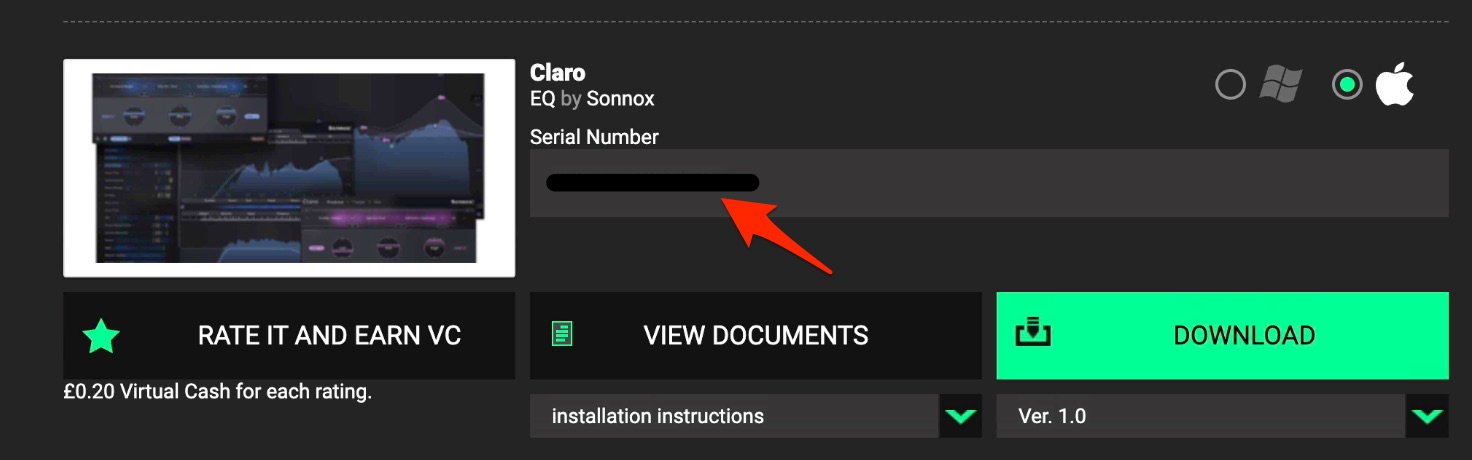Image resolution: width=1472 pixels, height=460 pixels.
Task: Click the Claro plugin thumbnail image
Action: click(289, 168)
